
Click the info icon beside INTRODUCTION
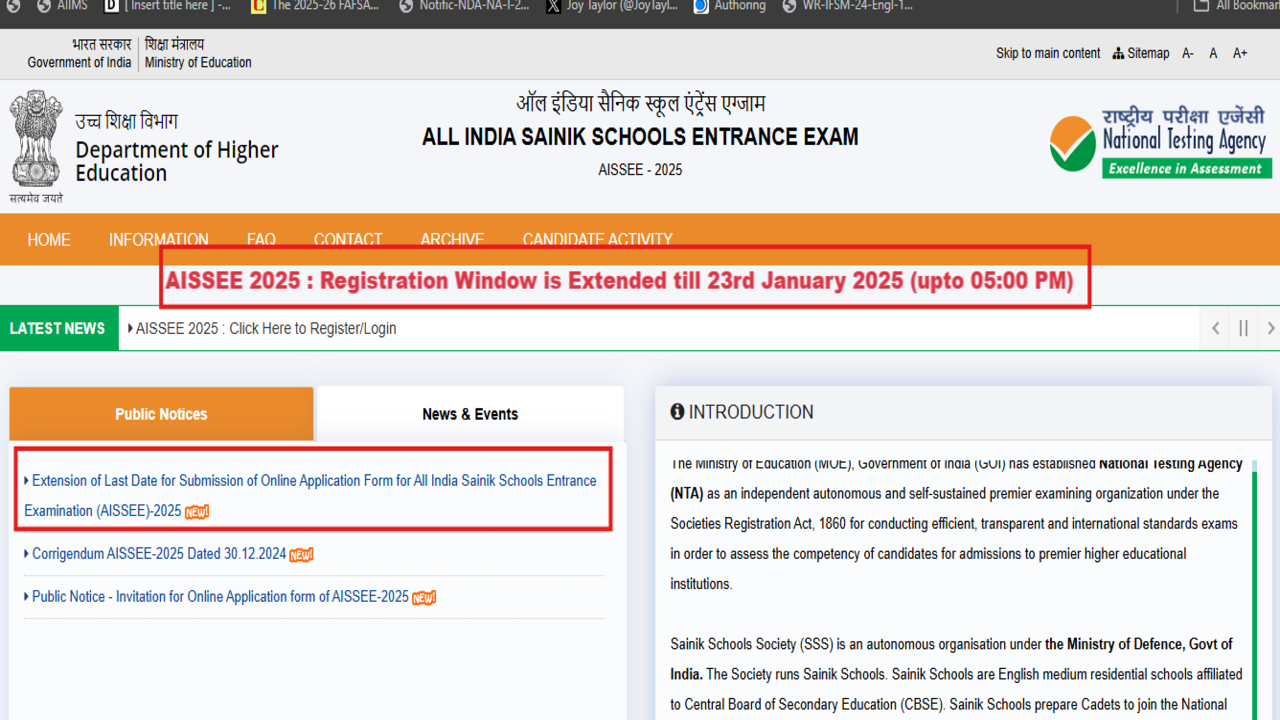678,411
